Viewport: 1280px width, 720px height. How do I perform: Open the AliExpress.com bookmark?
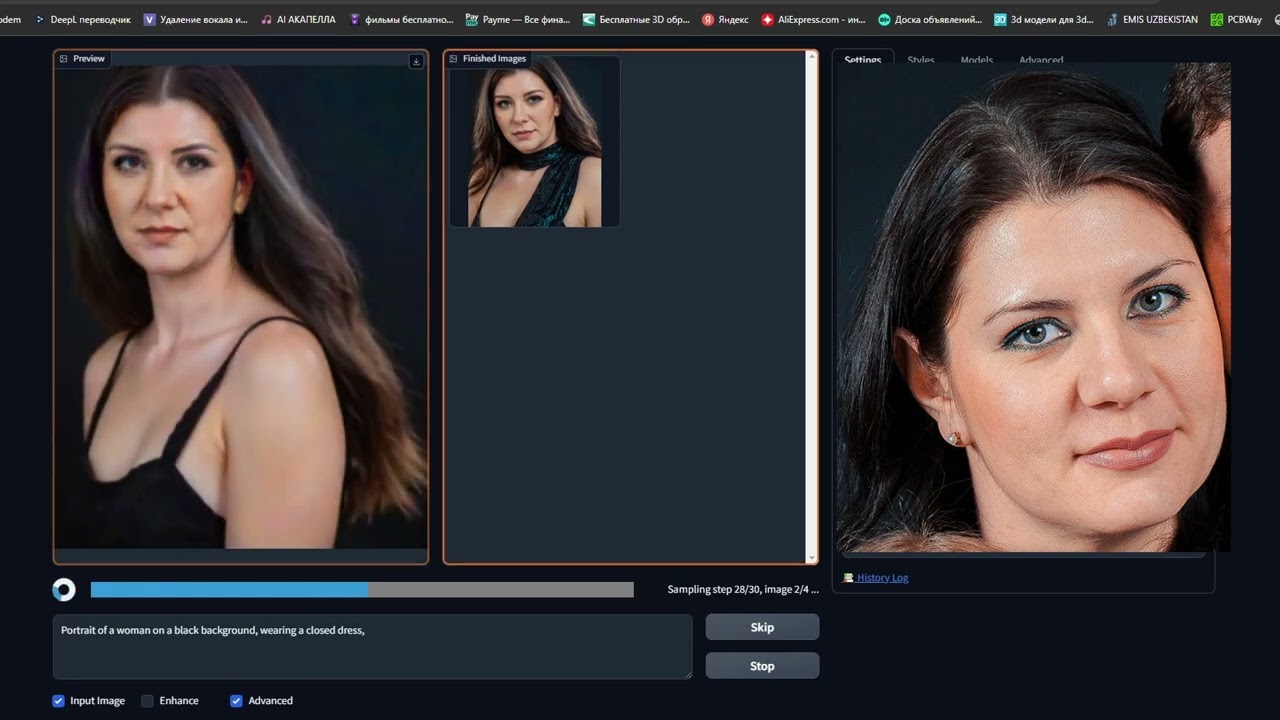[813, 19]
